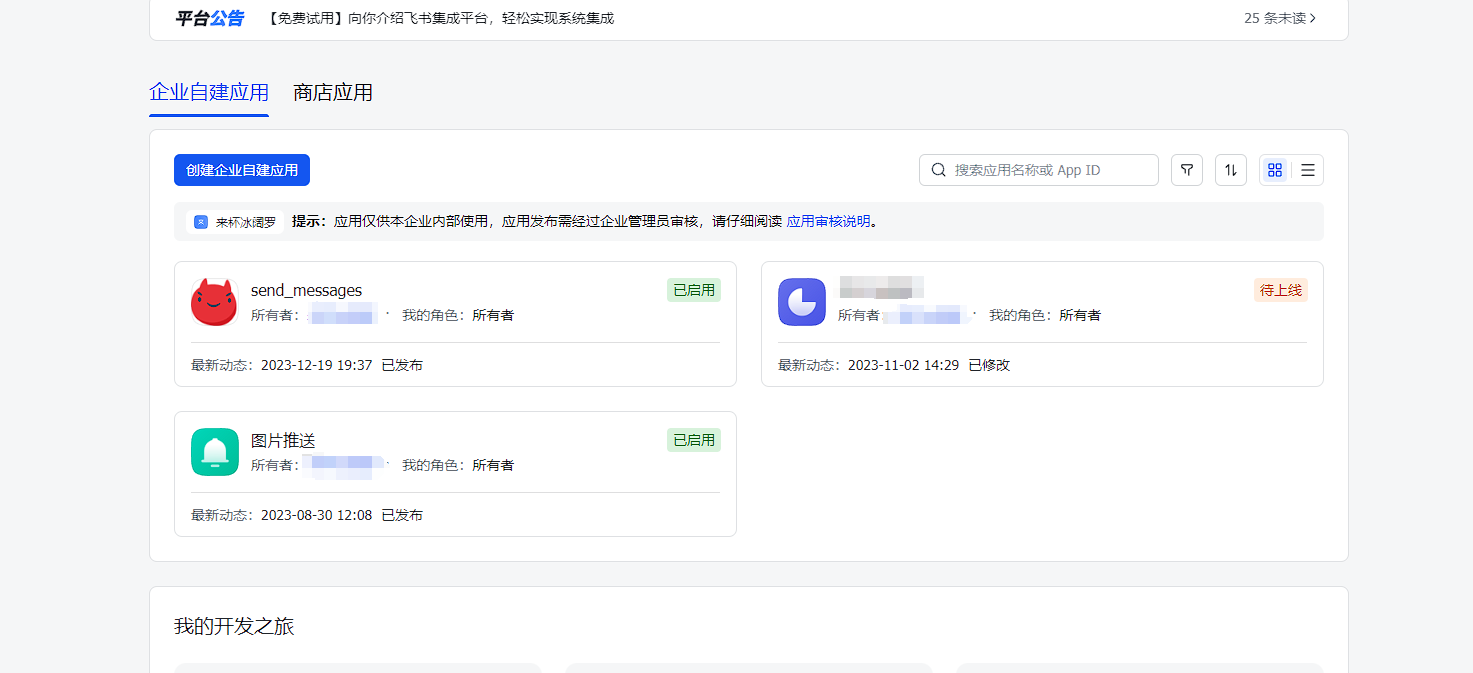The image size is (1473, 673).
Task: Click the 待上线 status badge
Action: (1280, 290)
